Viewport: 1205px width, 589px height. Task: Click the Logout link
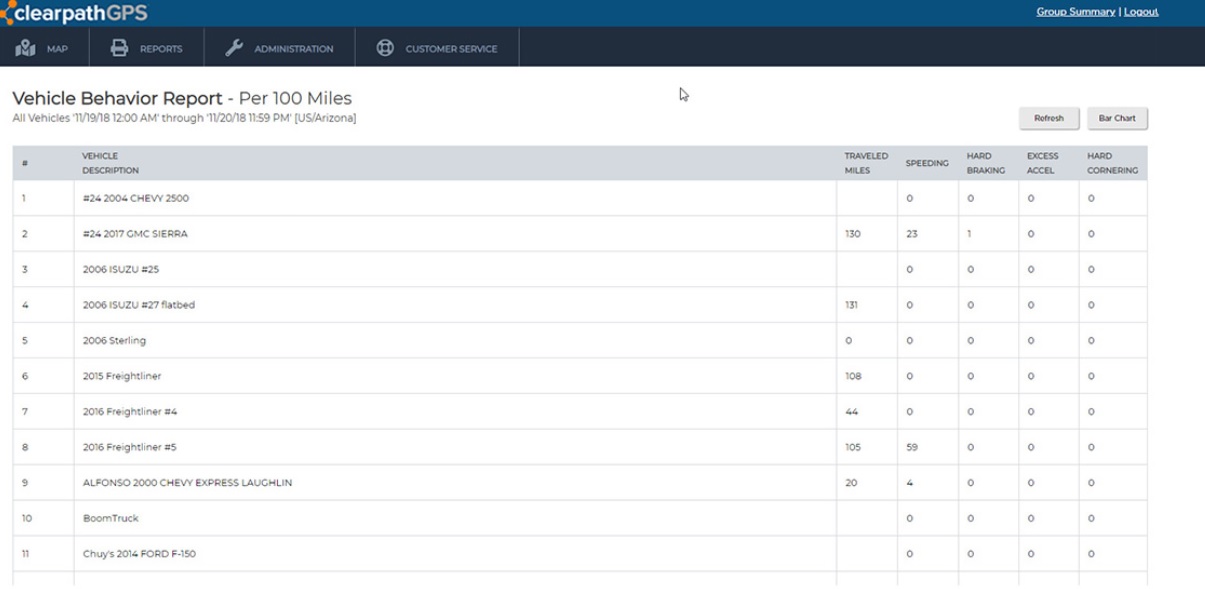pos(1141,12)
